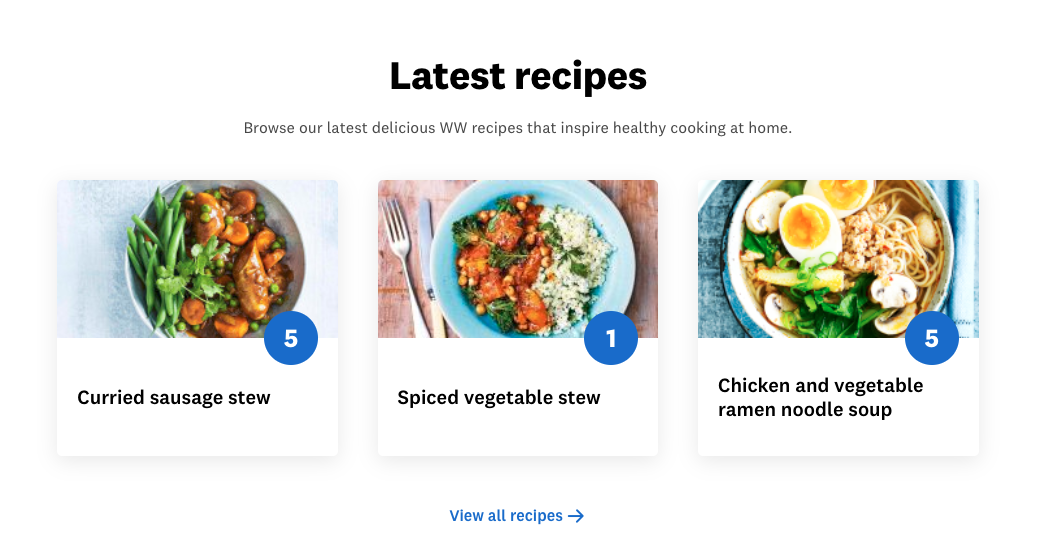
Task: Click the arrow icon beside View all recipes
Action: point(576,516)
